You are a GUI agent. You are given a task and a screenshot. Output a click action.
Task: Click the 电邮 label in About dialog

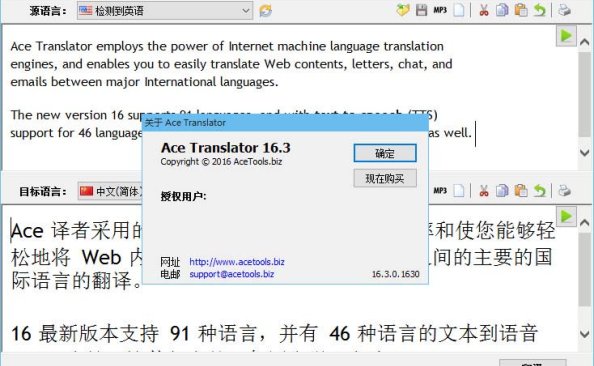point(170,274)
